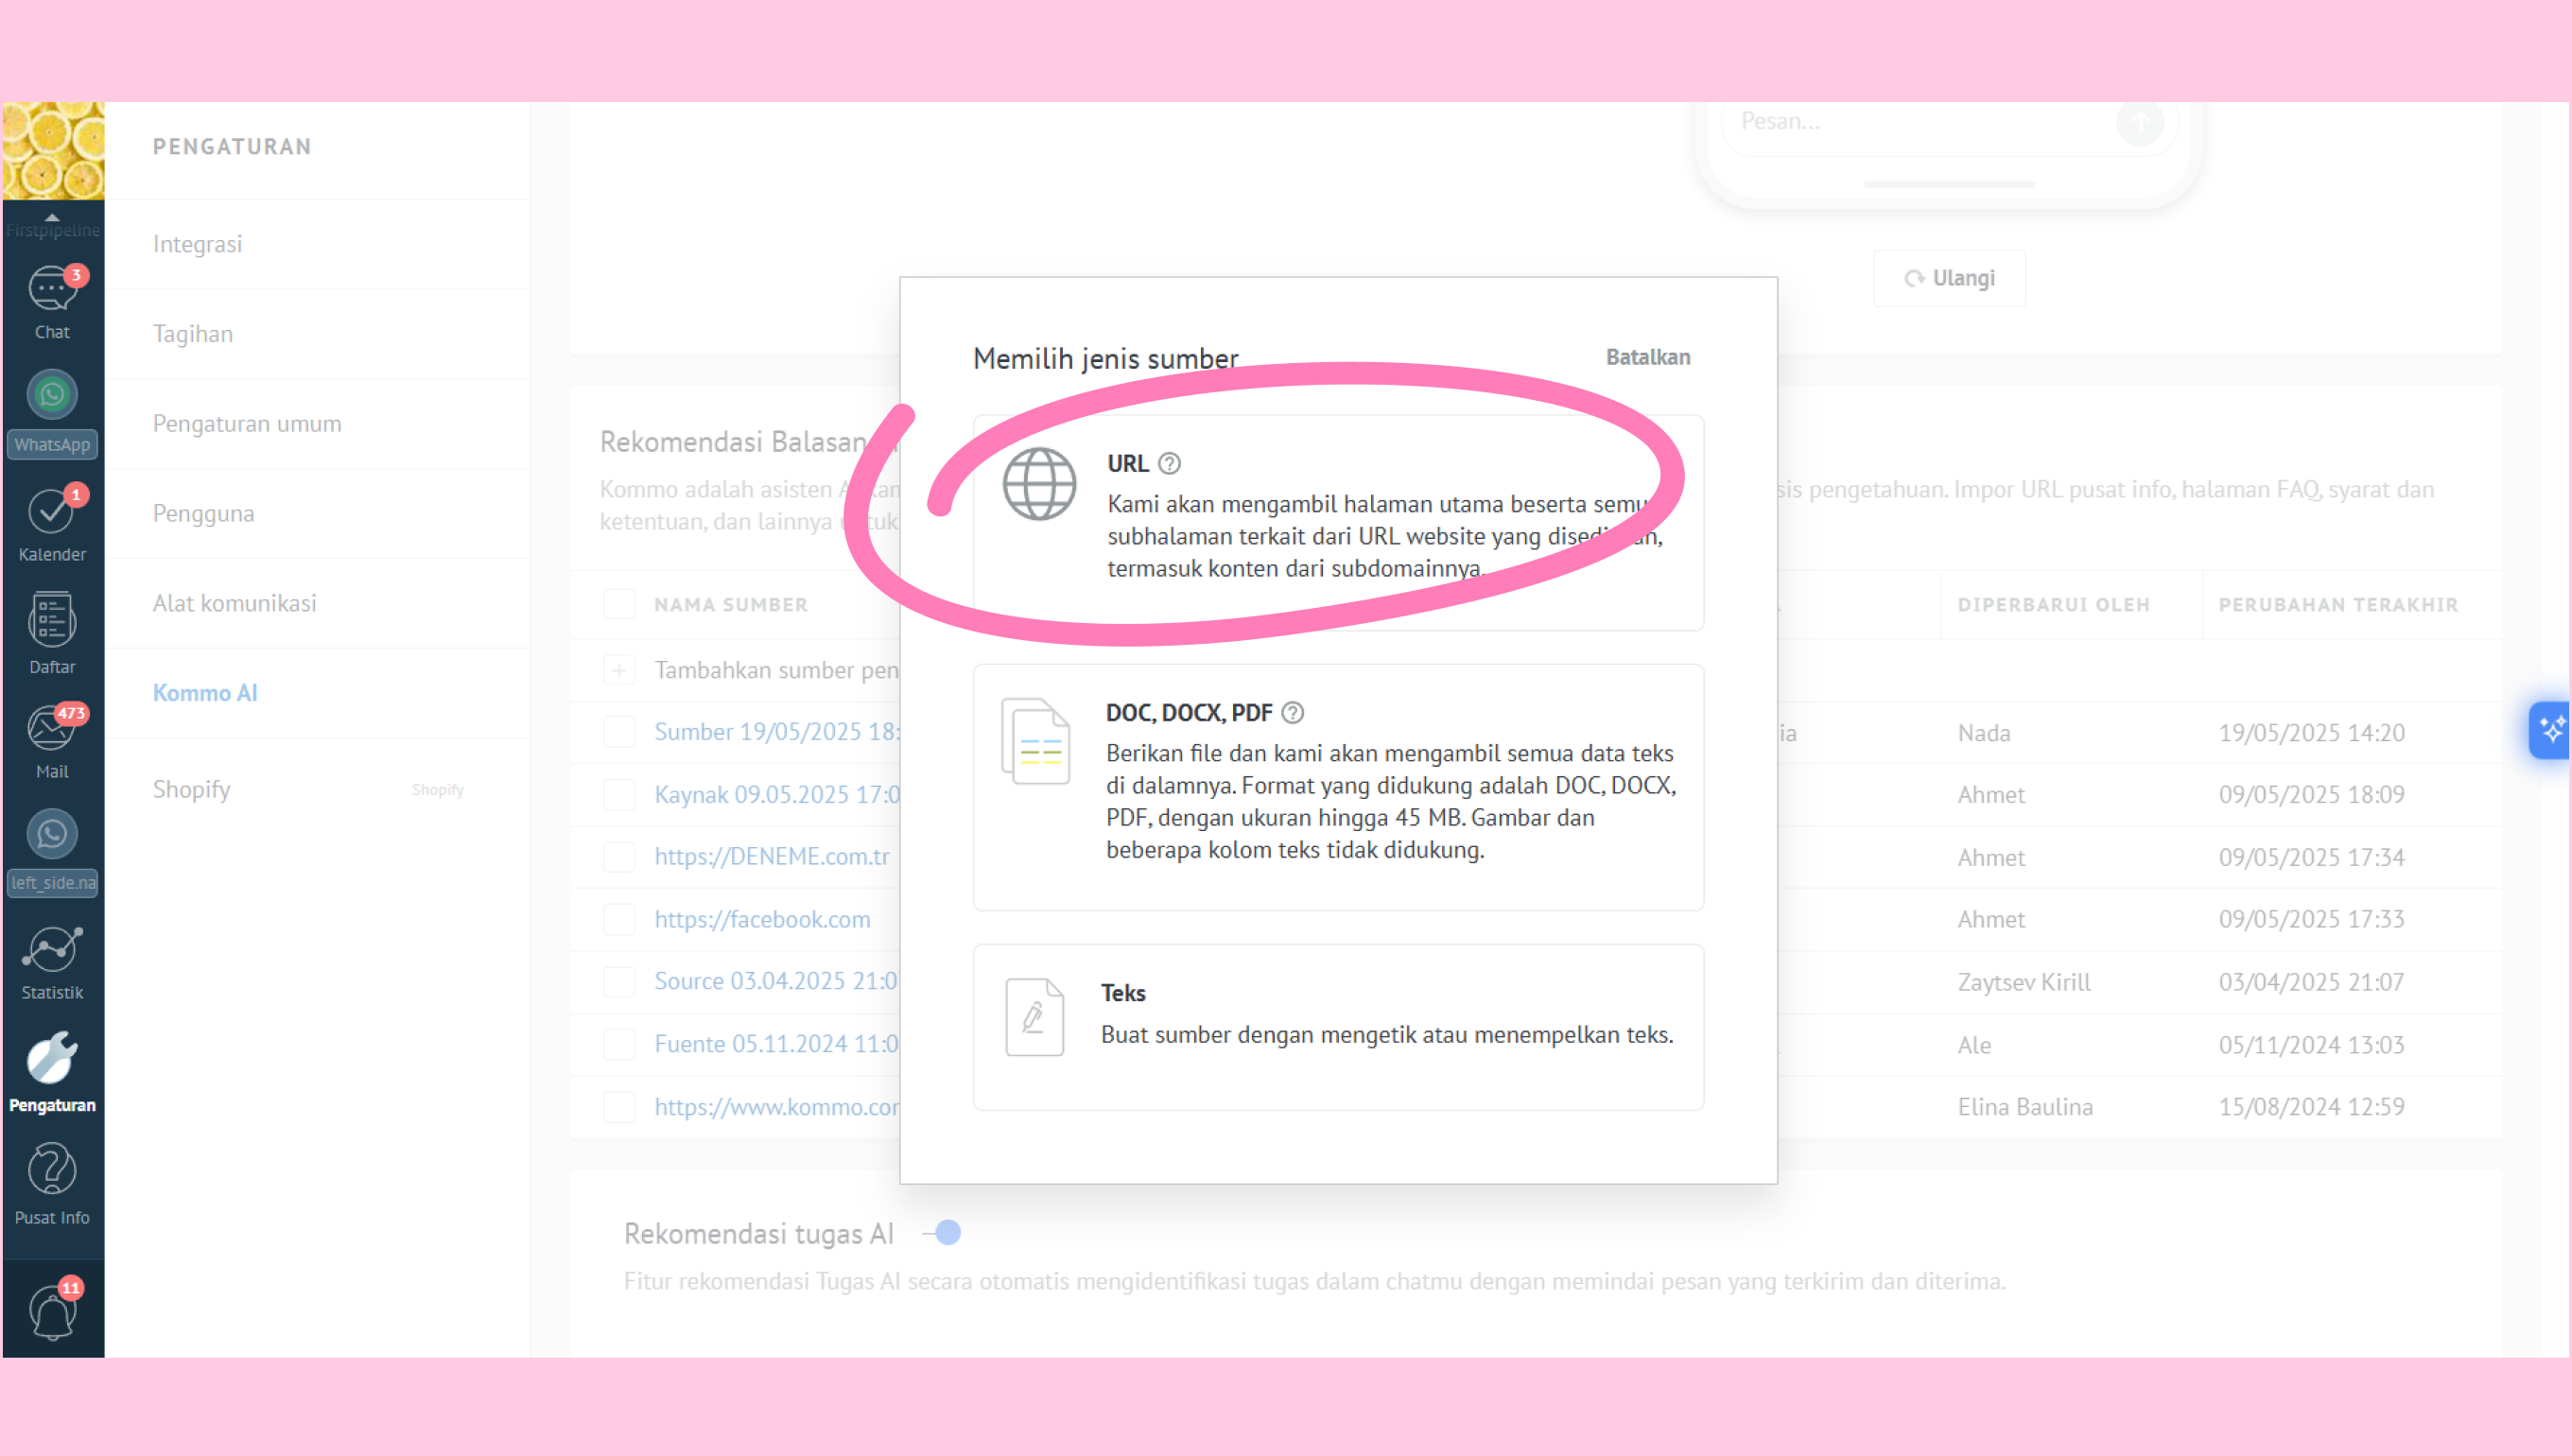Collapse the pipeline arrow above Firstpipeline
The image size is (2572, 1456).
point(52,216)
